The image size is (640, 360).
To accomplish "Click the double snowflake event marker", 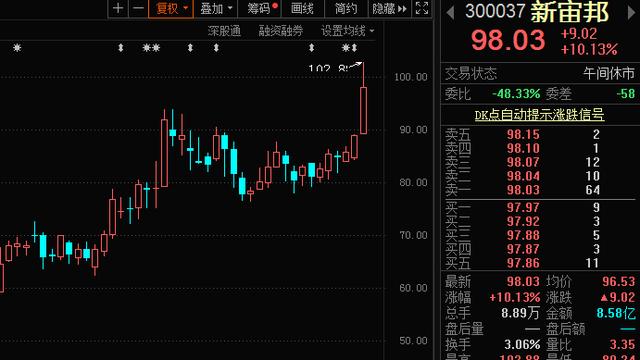I will 151,48.
